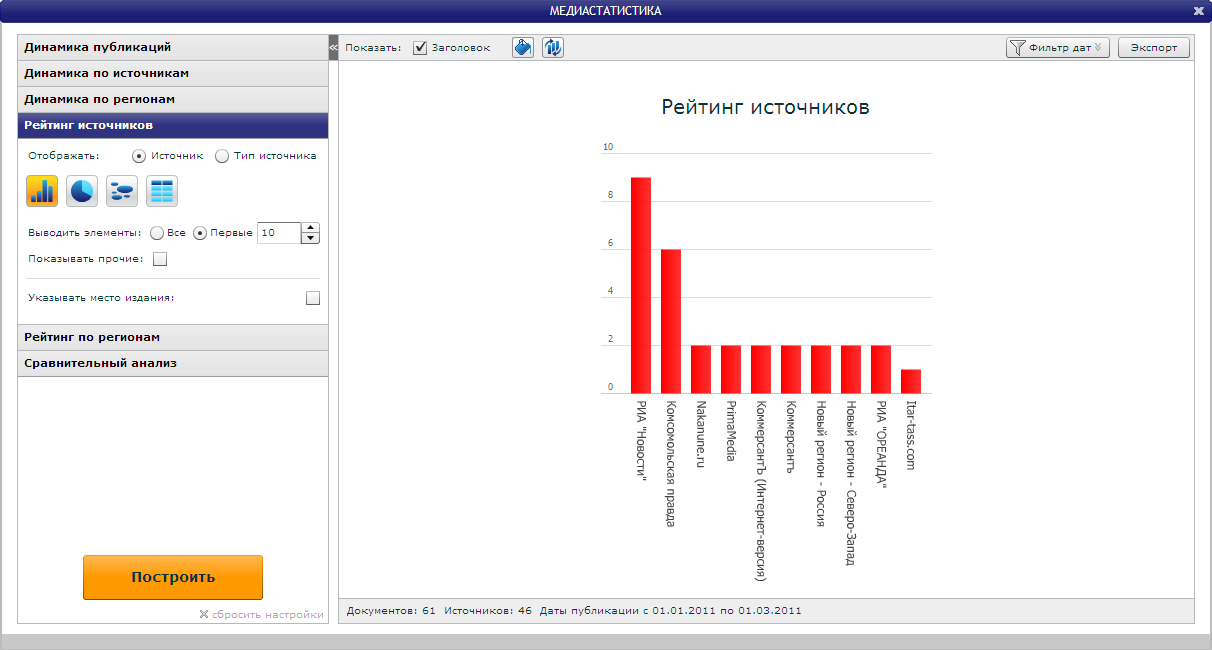This screenshot has height=650, width=1212.
Task: Select the Тип источника radio button
Action: click(x=222, y=156)
